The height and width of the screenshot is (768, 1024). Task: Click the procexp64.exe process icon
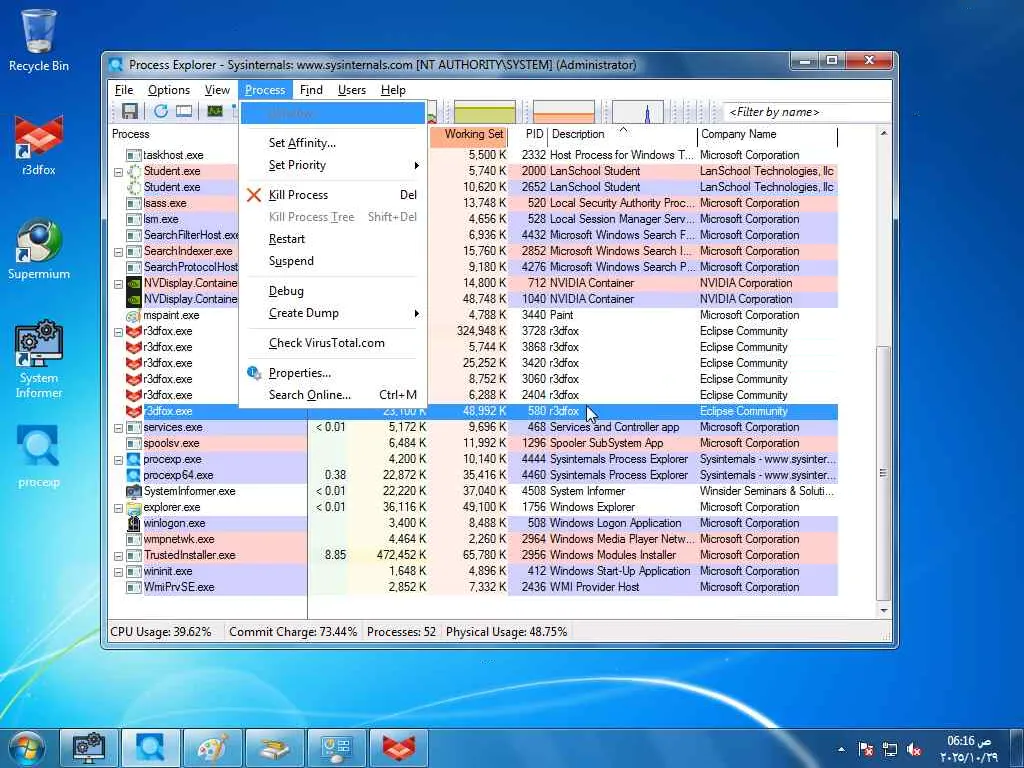pos(134,475)
